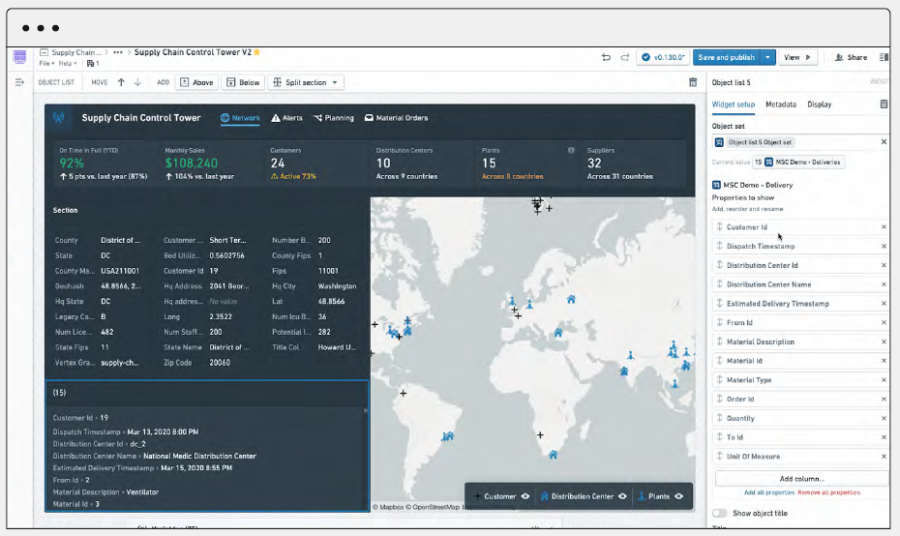Click Zip Code value 20060

220,363
